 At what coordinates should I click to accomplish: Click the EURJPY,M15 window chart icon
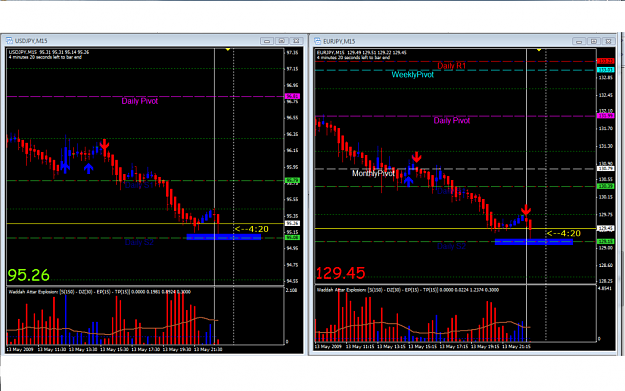click(x=318, y=41)
